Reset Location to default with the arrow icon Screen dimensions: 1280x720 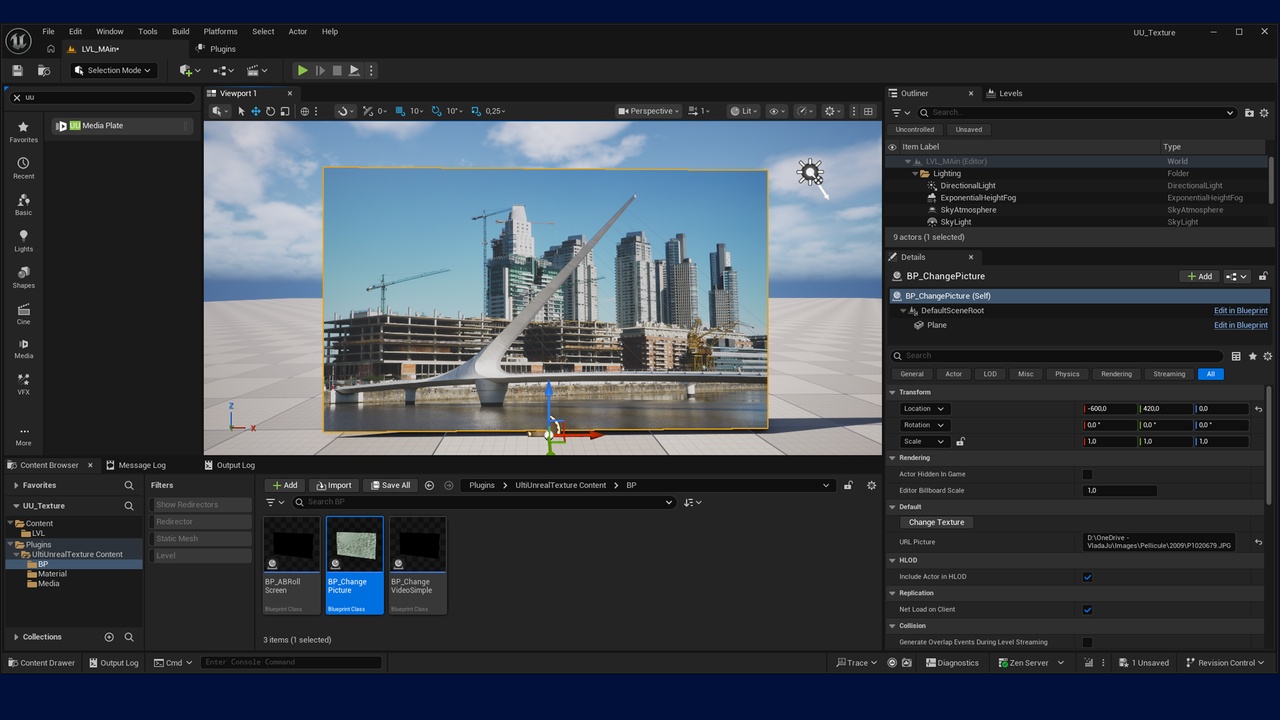click(x=1258, y=409)
